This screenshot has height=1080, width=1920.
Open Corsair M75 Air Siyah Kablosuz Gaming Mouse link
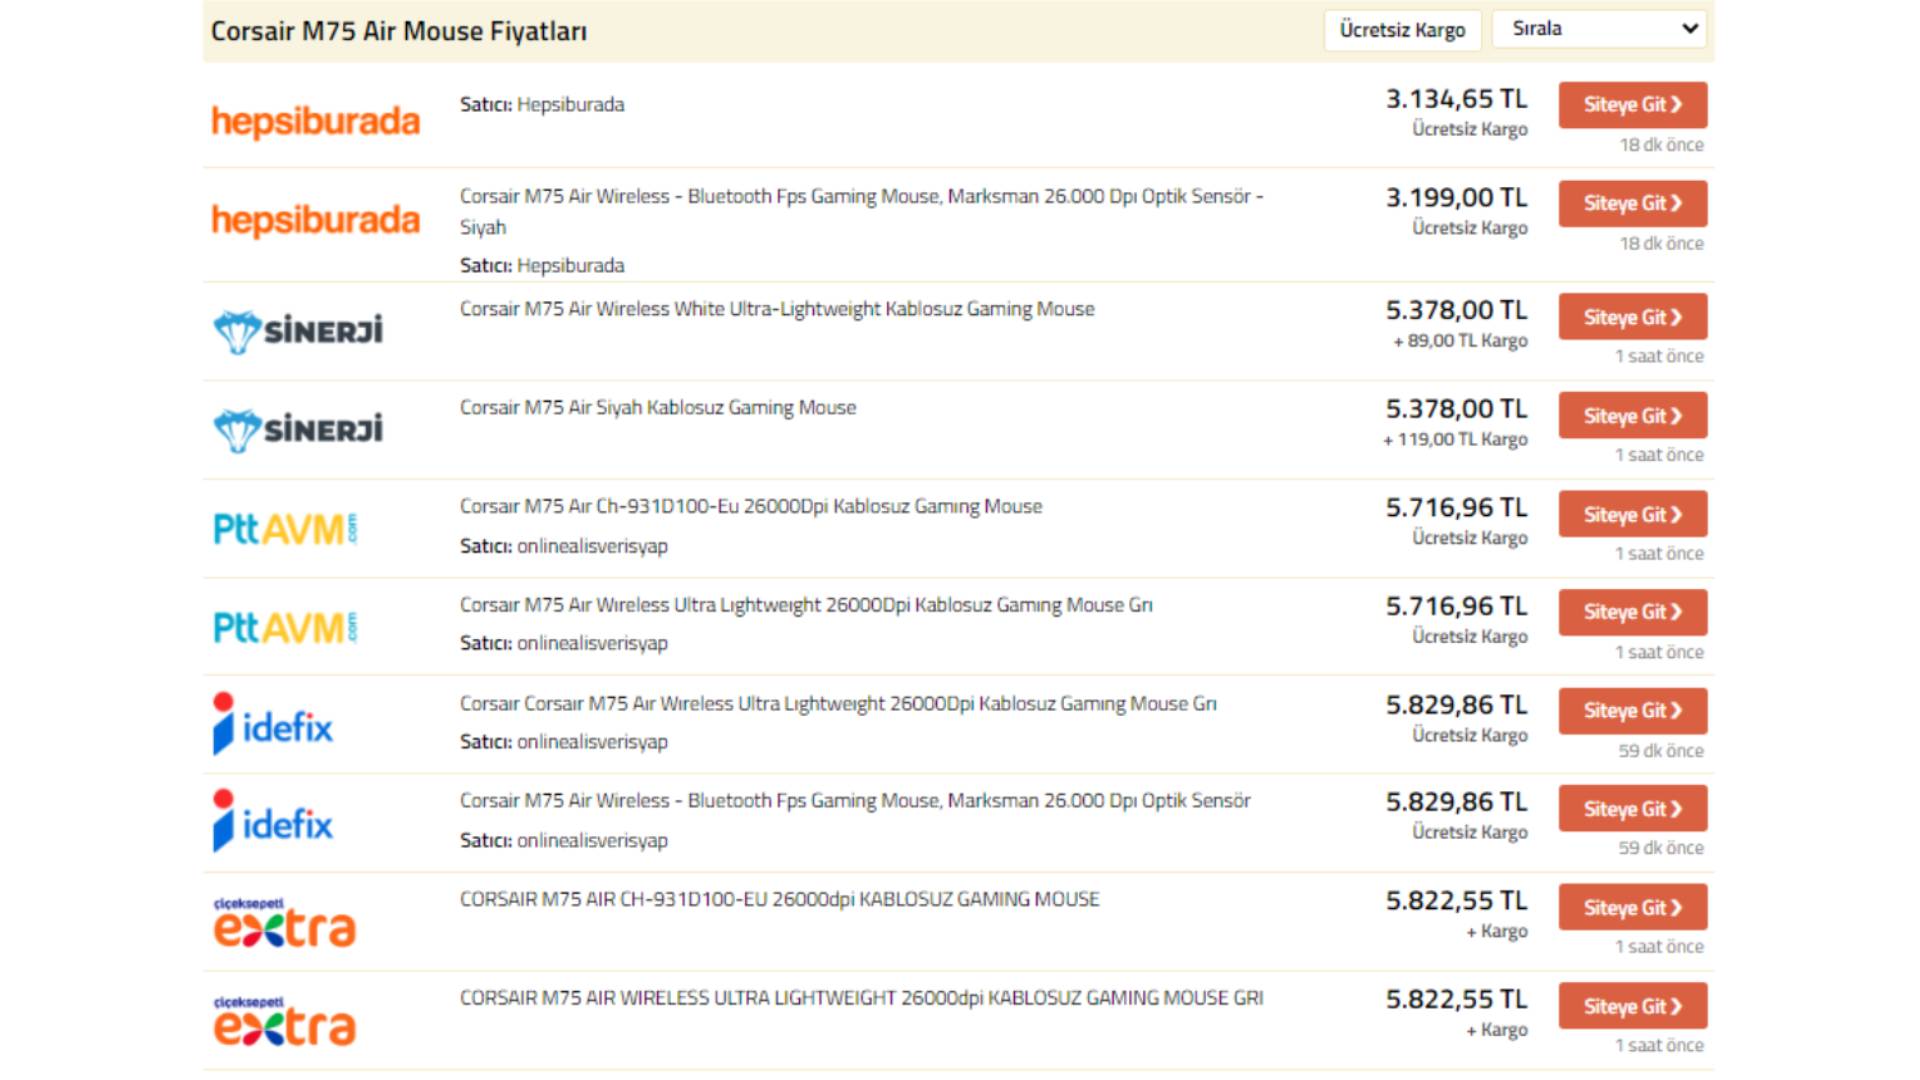click(657, 408)
